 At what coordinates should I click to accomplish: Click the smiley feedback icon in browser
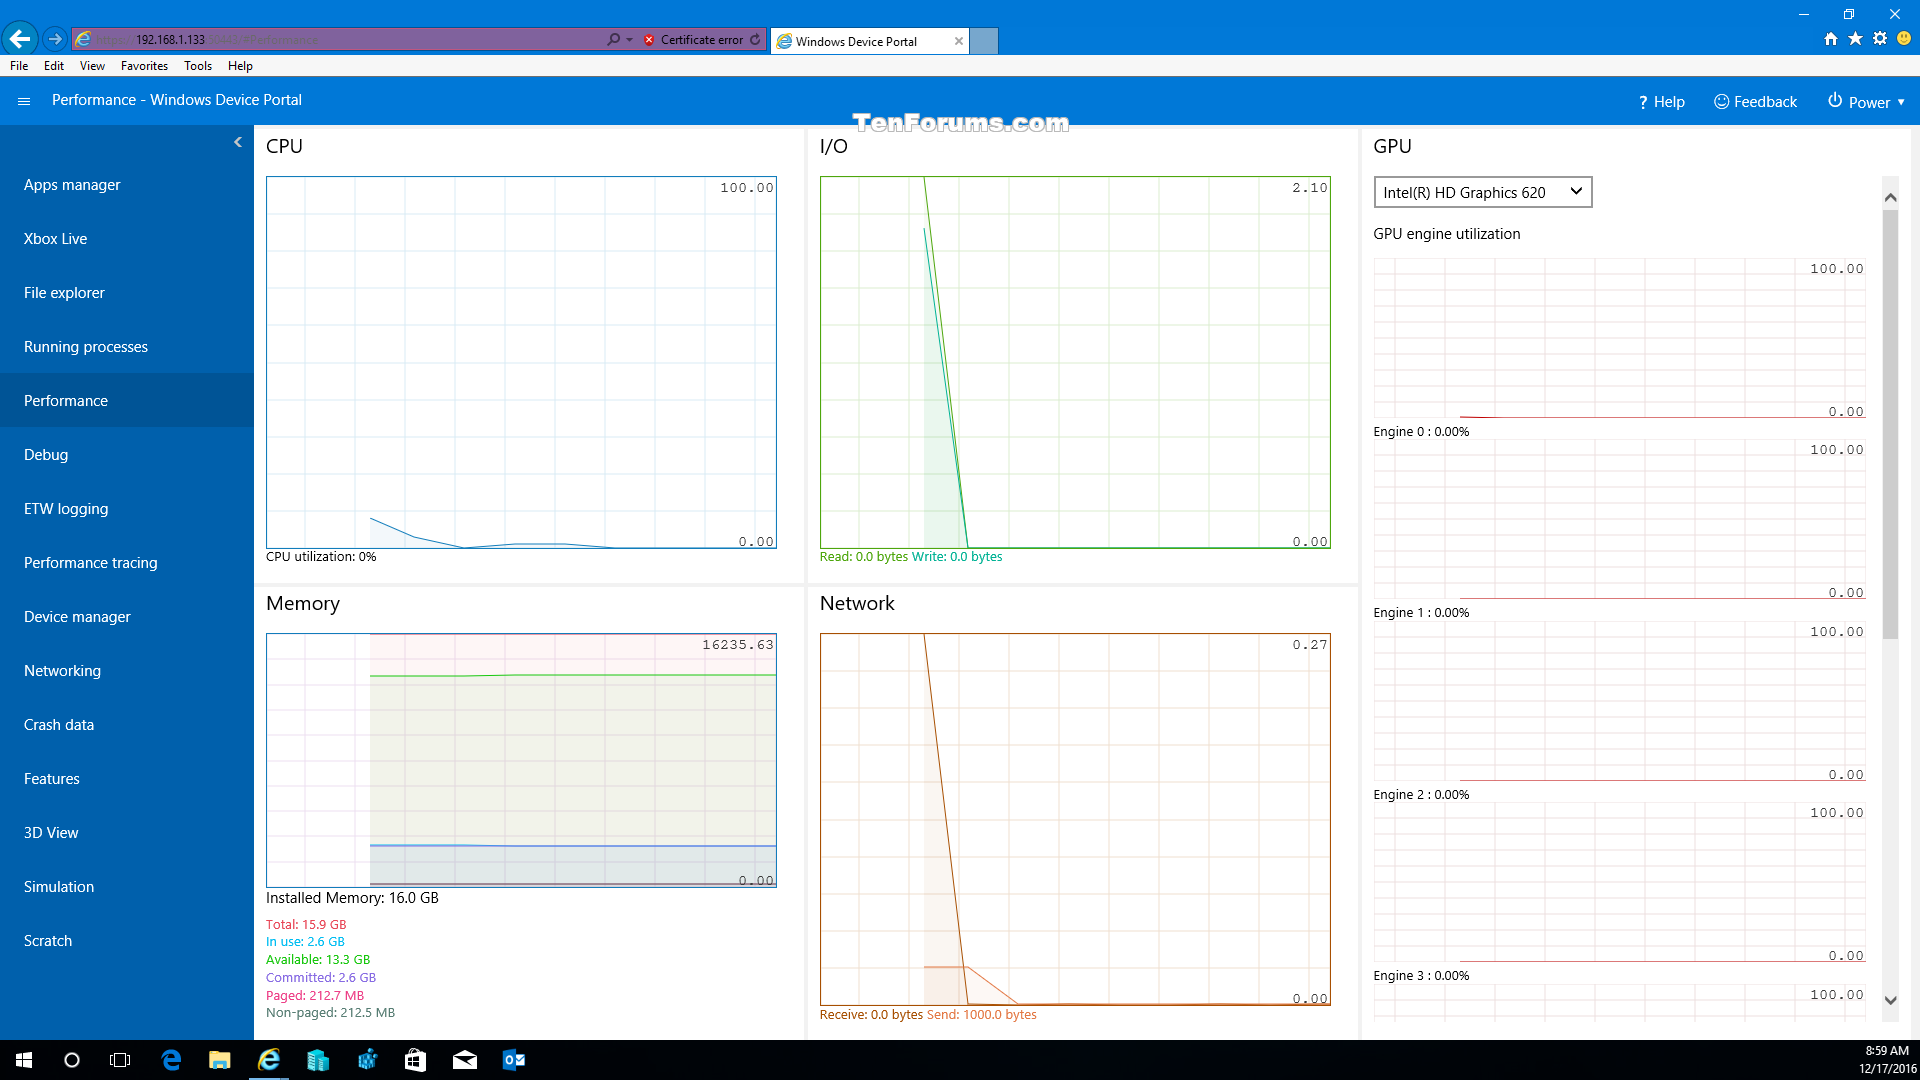click(x=1904, y=39)
